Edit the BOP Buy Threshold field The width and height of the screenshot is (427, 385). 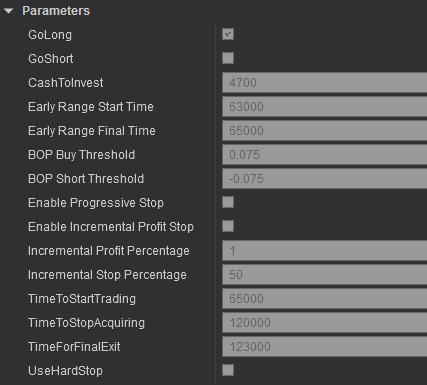325,155
